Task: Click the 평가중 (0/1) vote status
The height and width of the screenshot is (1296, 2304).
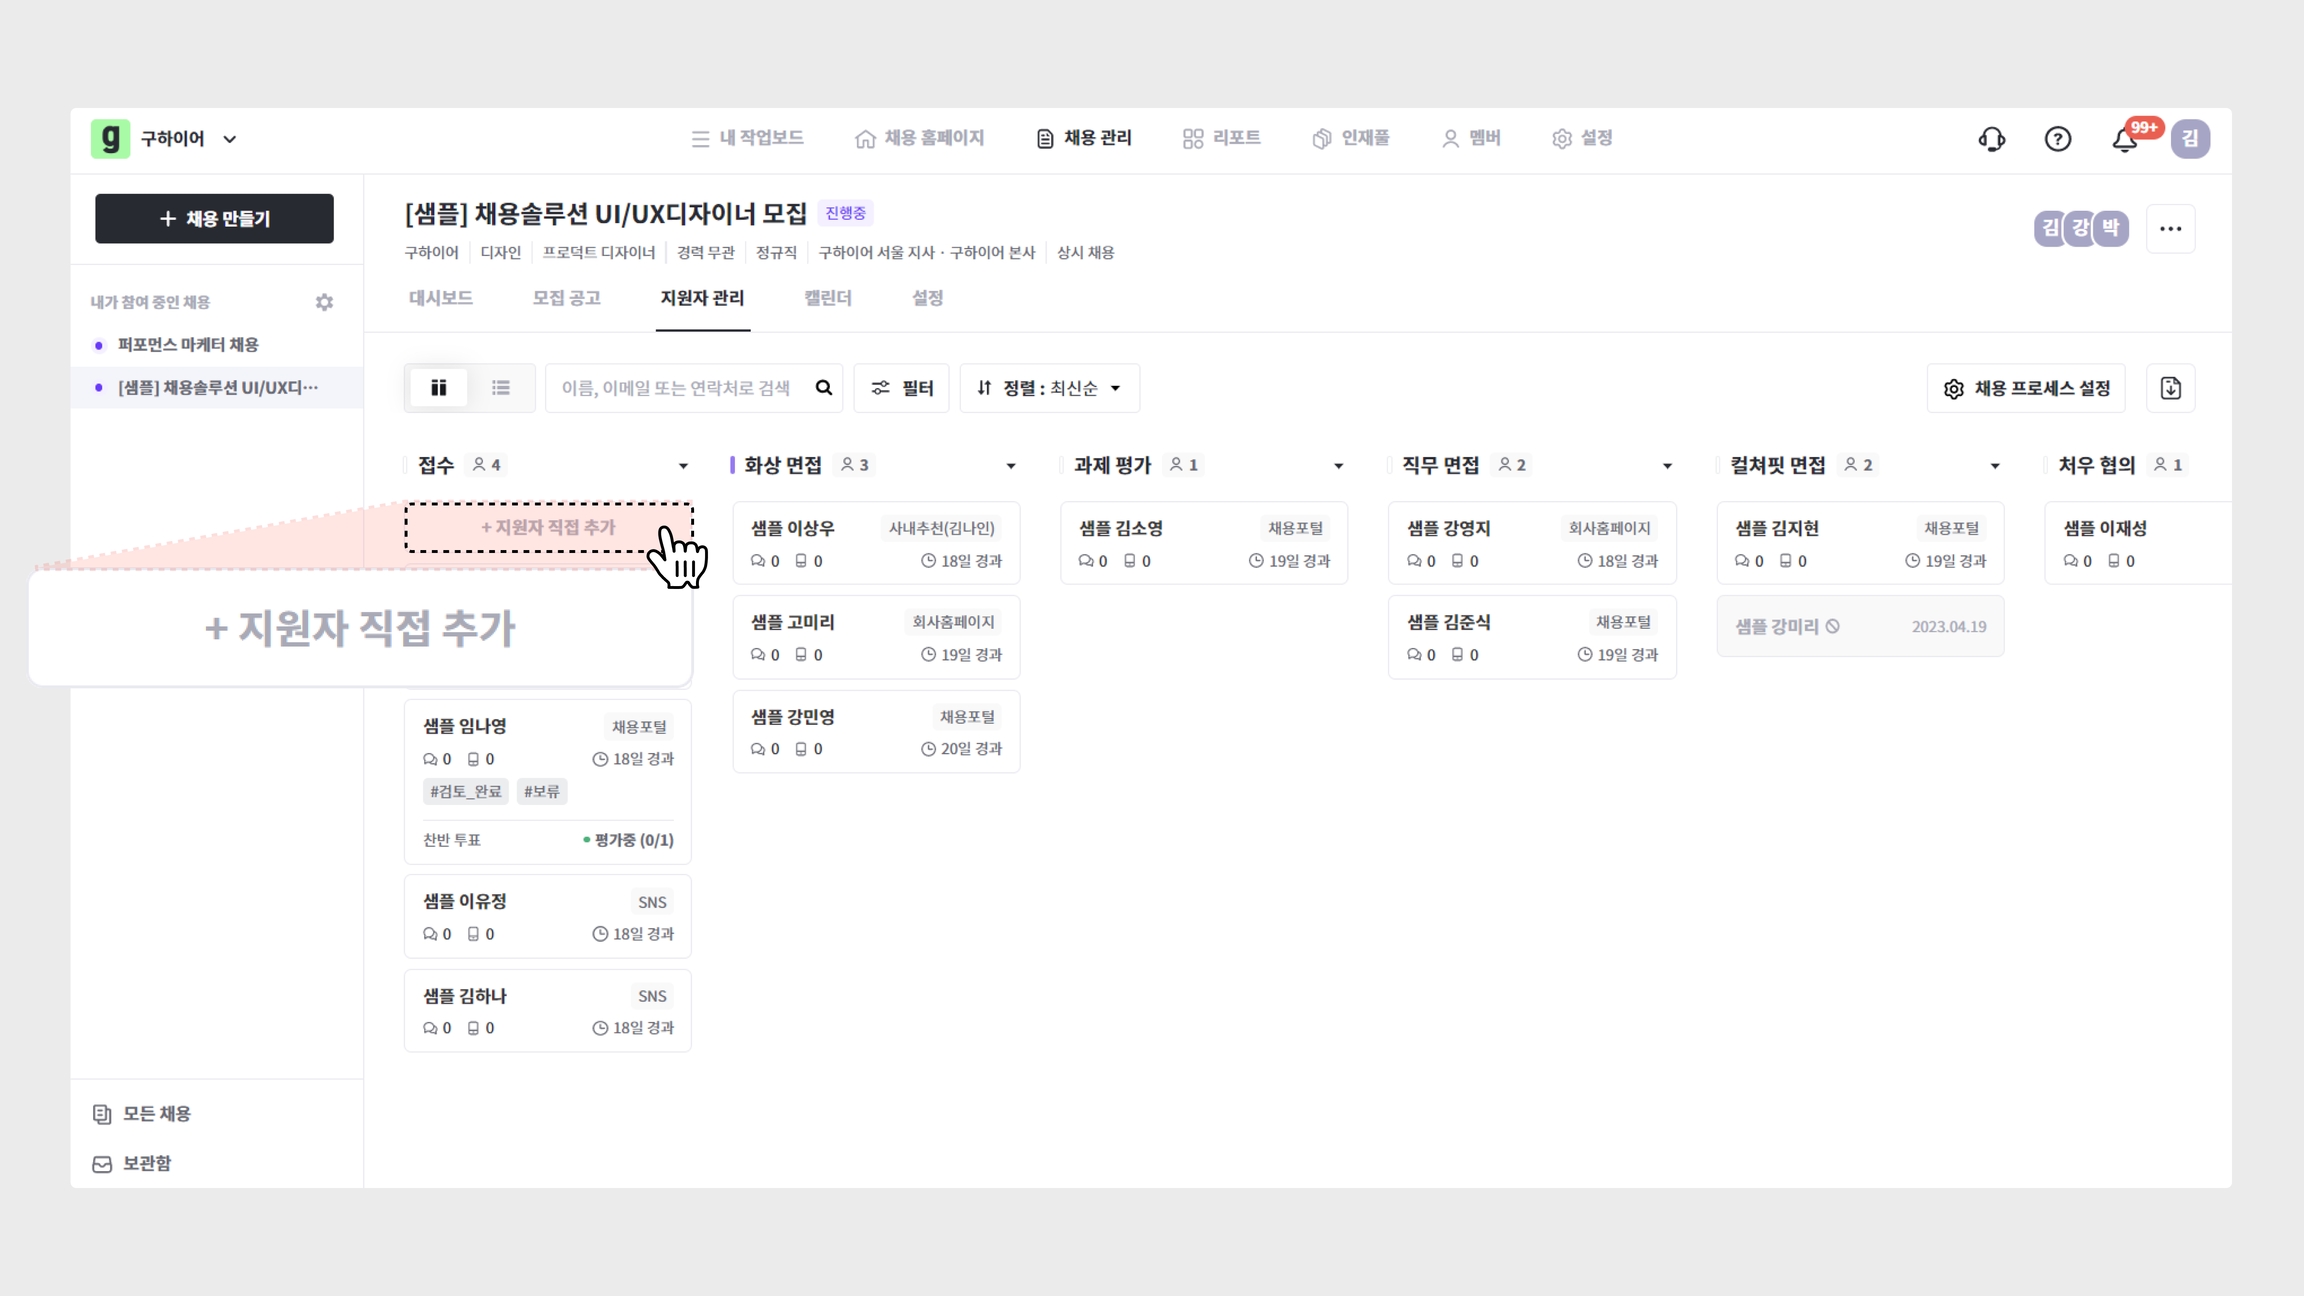Action: tap(628, 840)
